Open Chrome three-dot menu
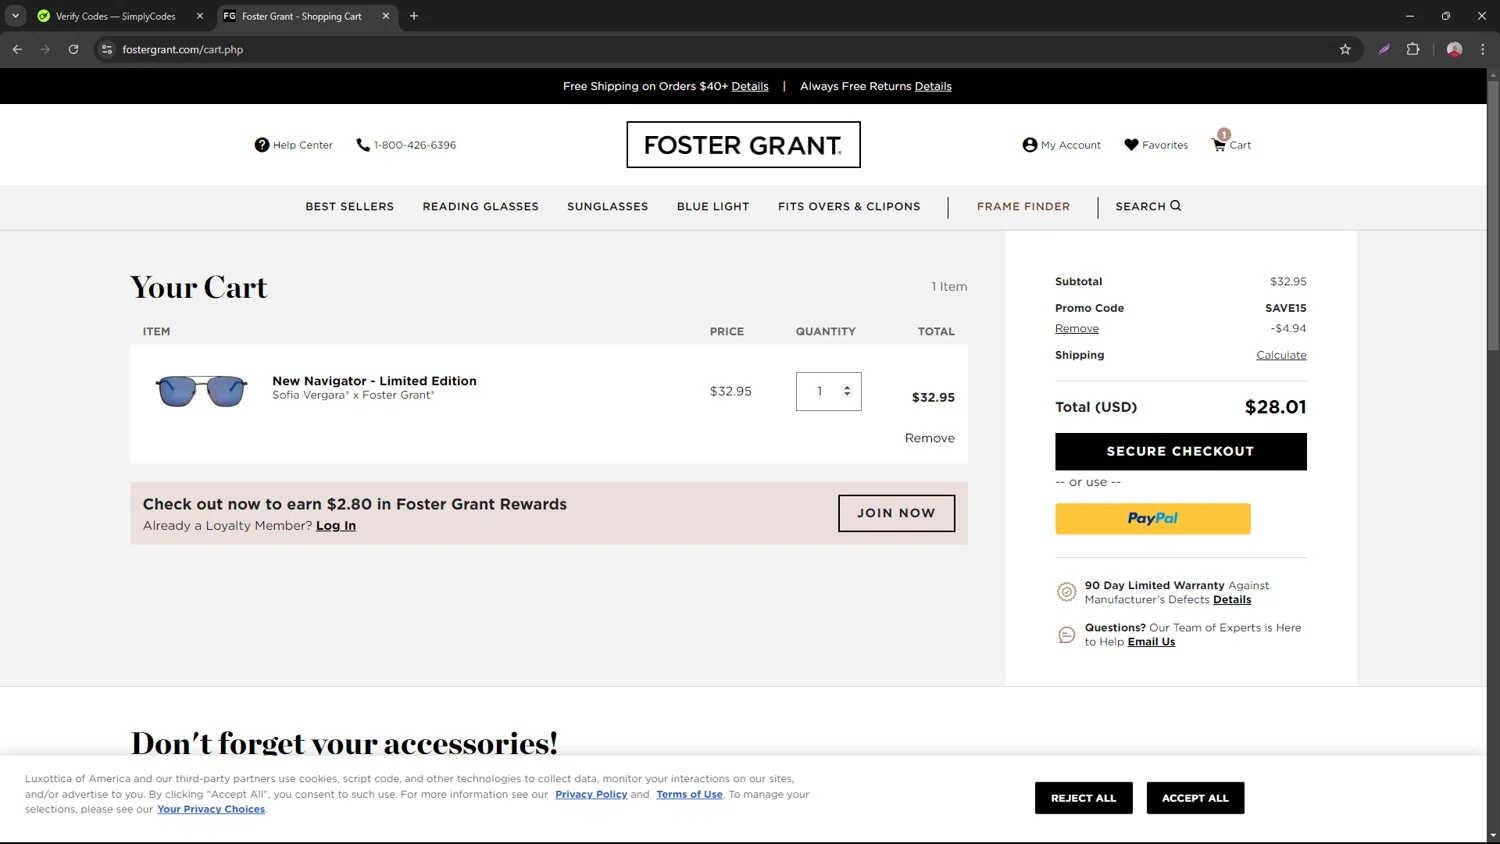The image size is (1500, 844). point(1483,49)
